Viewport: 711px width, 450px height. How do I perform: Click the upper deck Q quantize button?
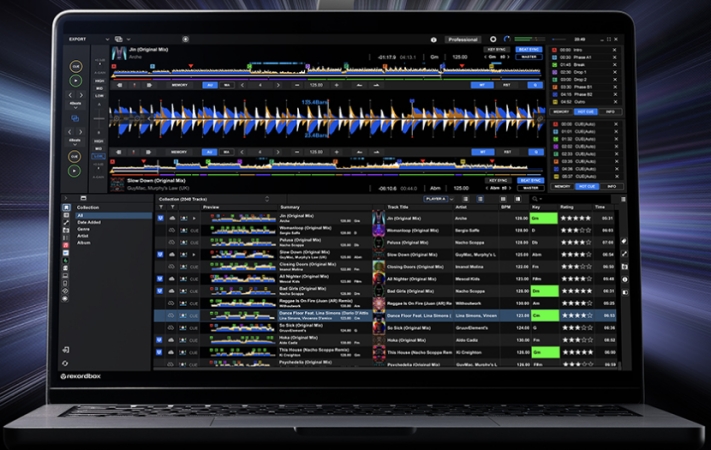tap(535, 85)
